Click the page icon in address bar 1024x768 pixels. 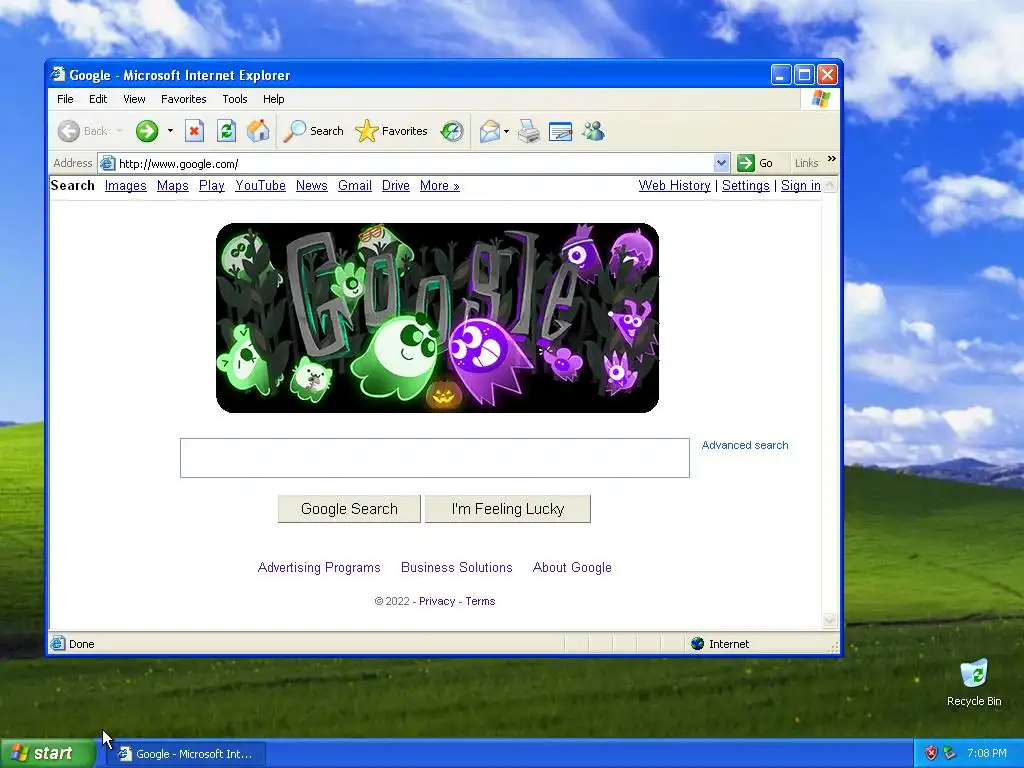coord(108,163)
